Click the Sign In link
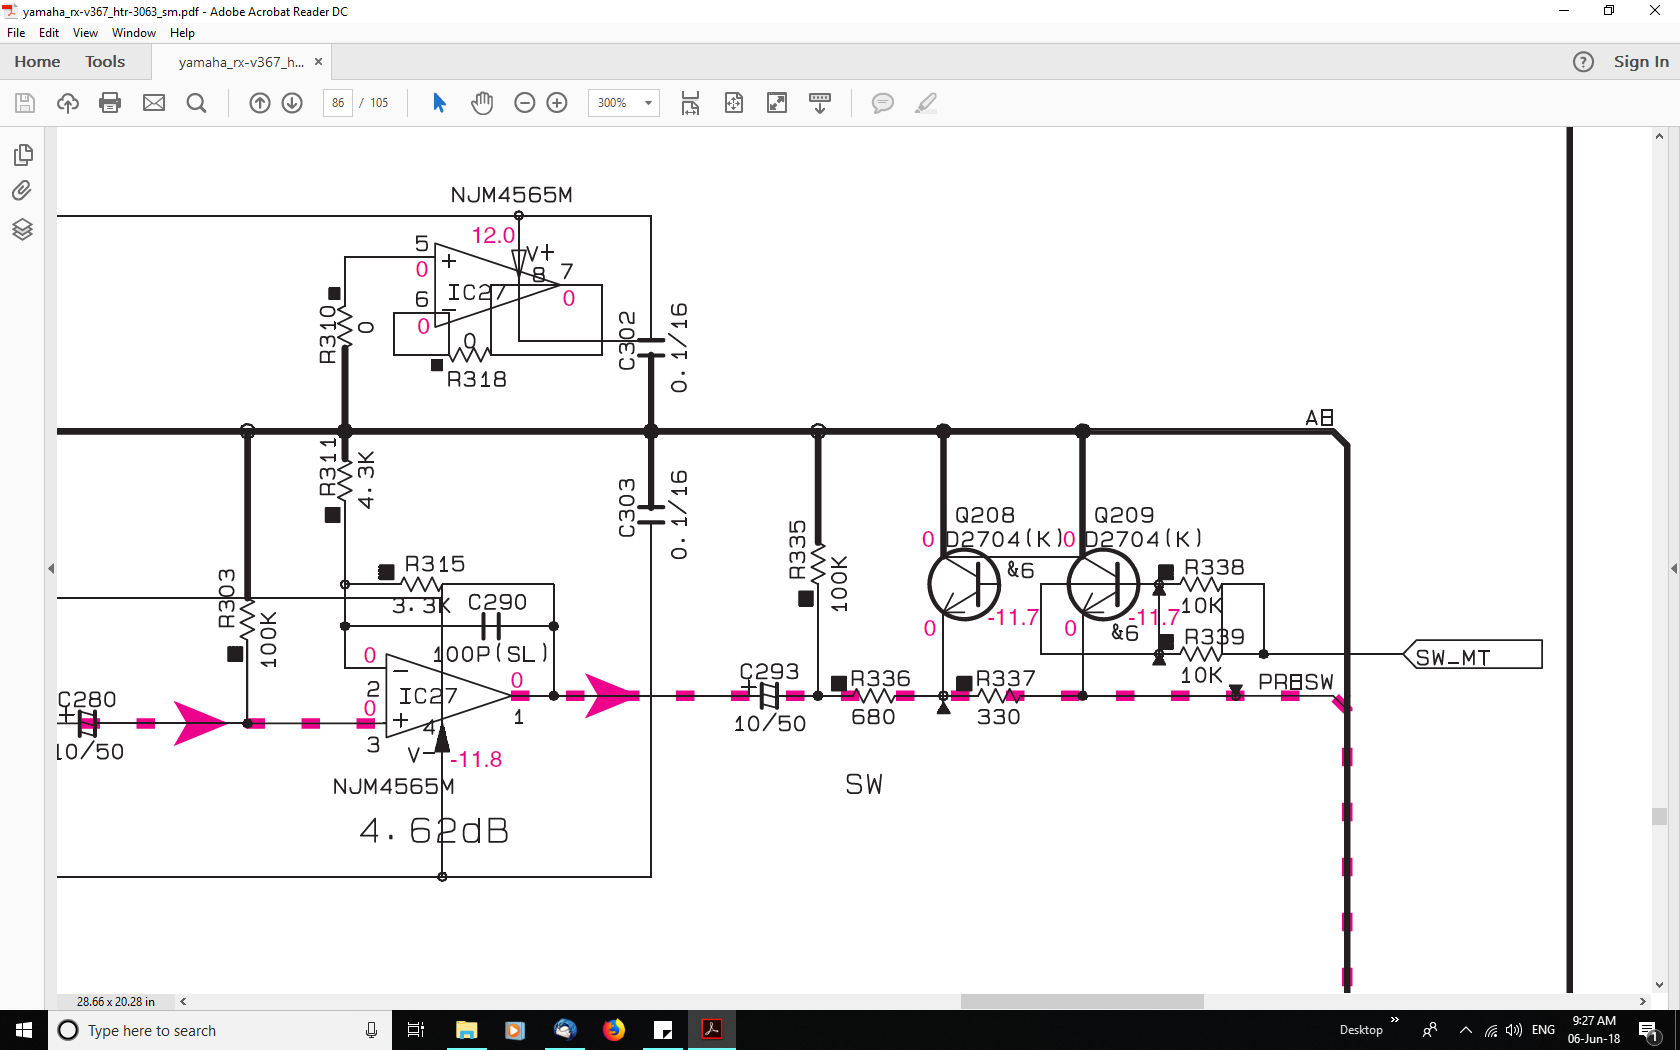 (x=1641, y=62)
